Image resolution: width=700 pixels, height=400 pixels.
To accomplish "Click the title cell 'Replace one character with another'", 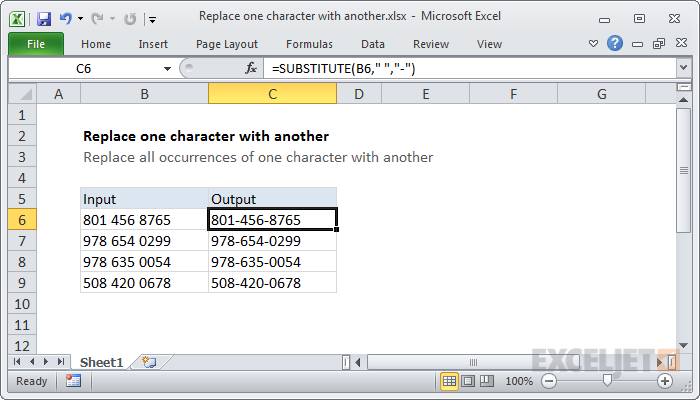I will 206,136.
